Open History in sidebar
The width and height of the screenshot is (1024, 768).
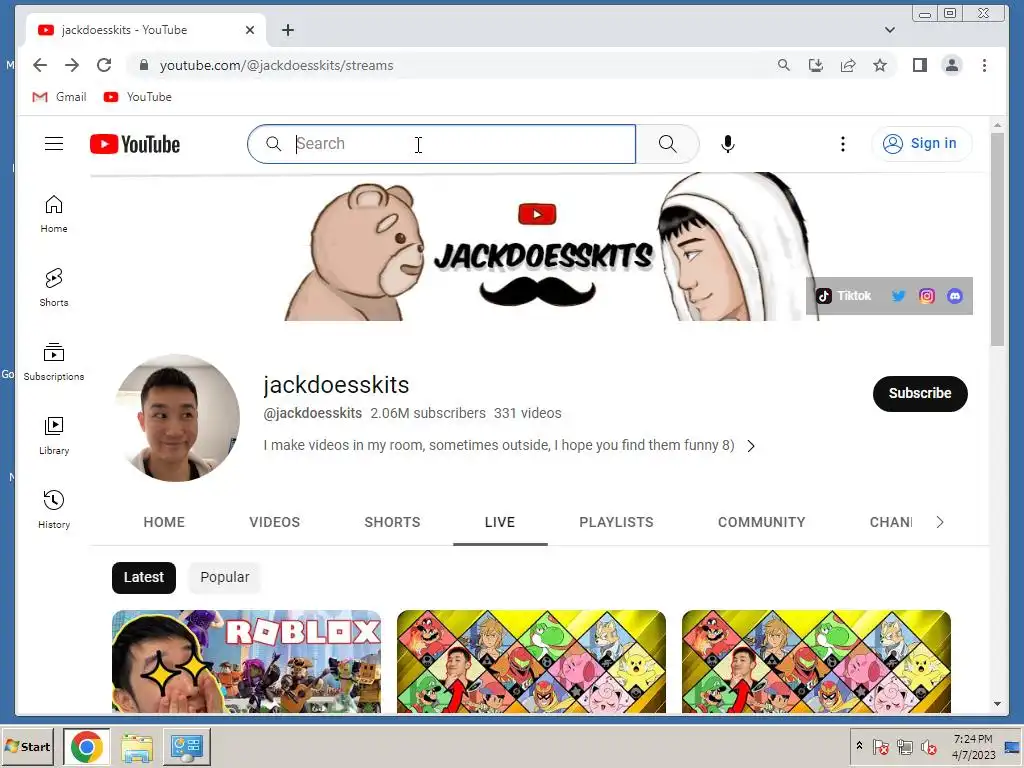[x=54, y=510]
